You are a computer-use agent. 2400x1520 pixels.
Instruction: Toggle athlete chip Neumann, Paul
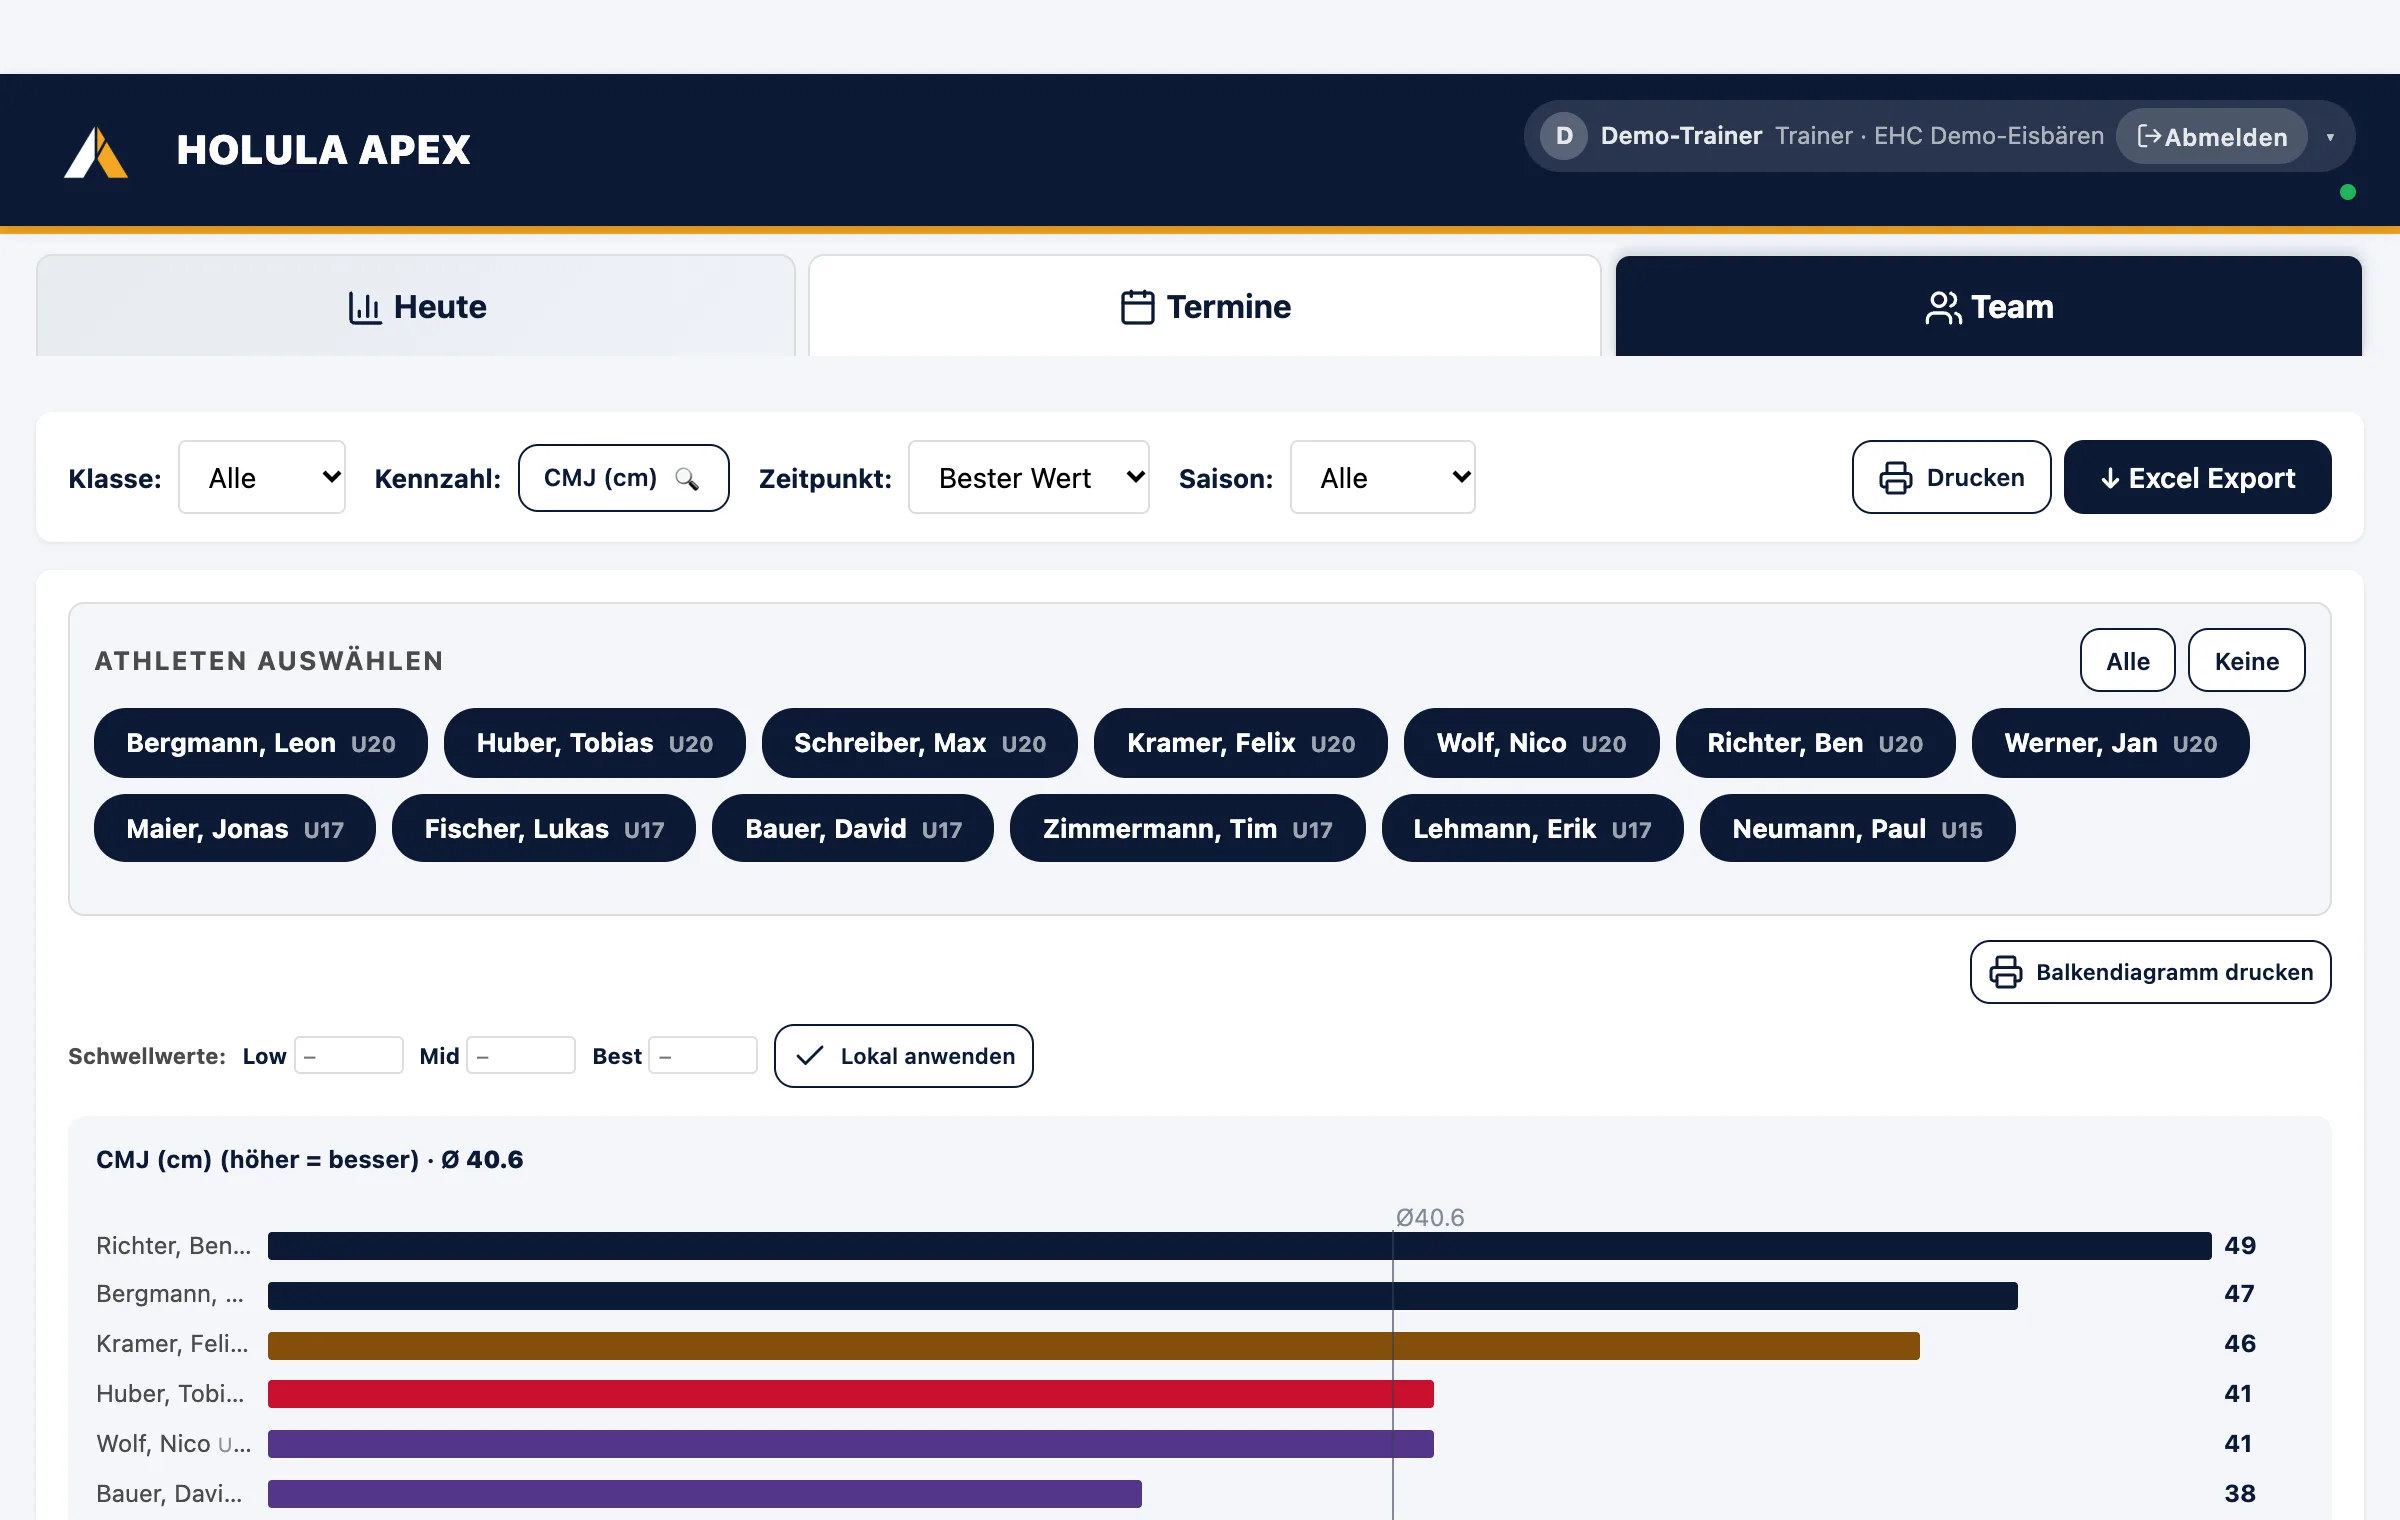pos(1858,828)
